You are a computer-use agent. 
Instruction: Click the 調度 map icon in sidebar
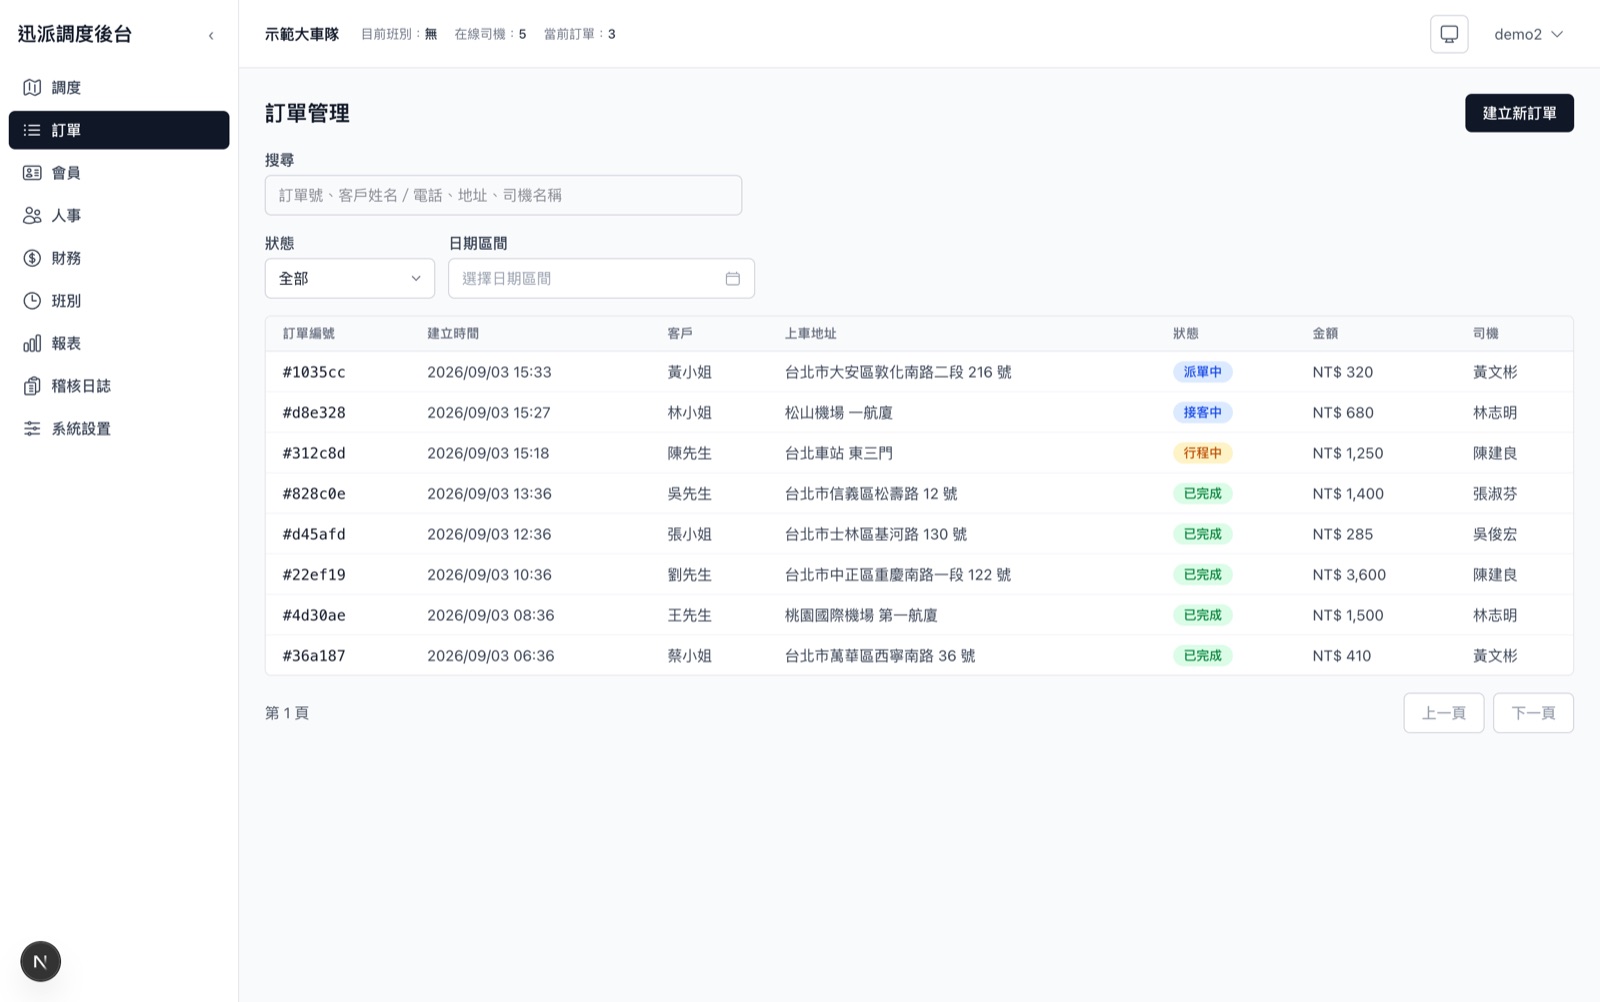32,88
